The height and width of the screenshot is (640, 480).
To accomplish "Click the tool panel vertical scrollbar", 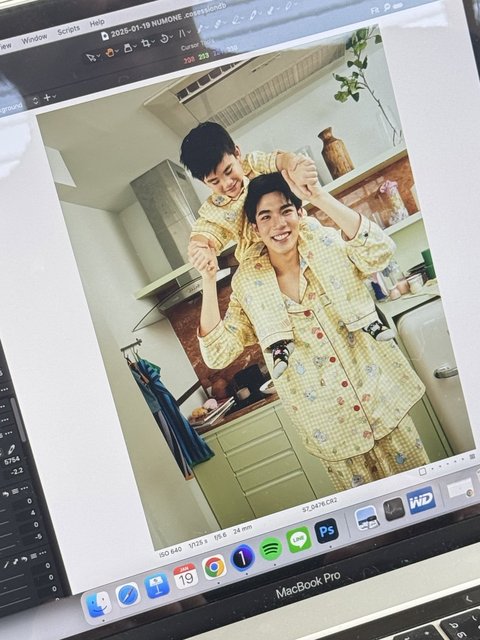I will pos(18,420).
